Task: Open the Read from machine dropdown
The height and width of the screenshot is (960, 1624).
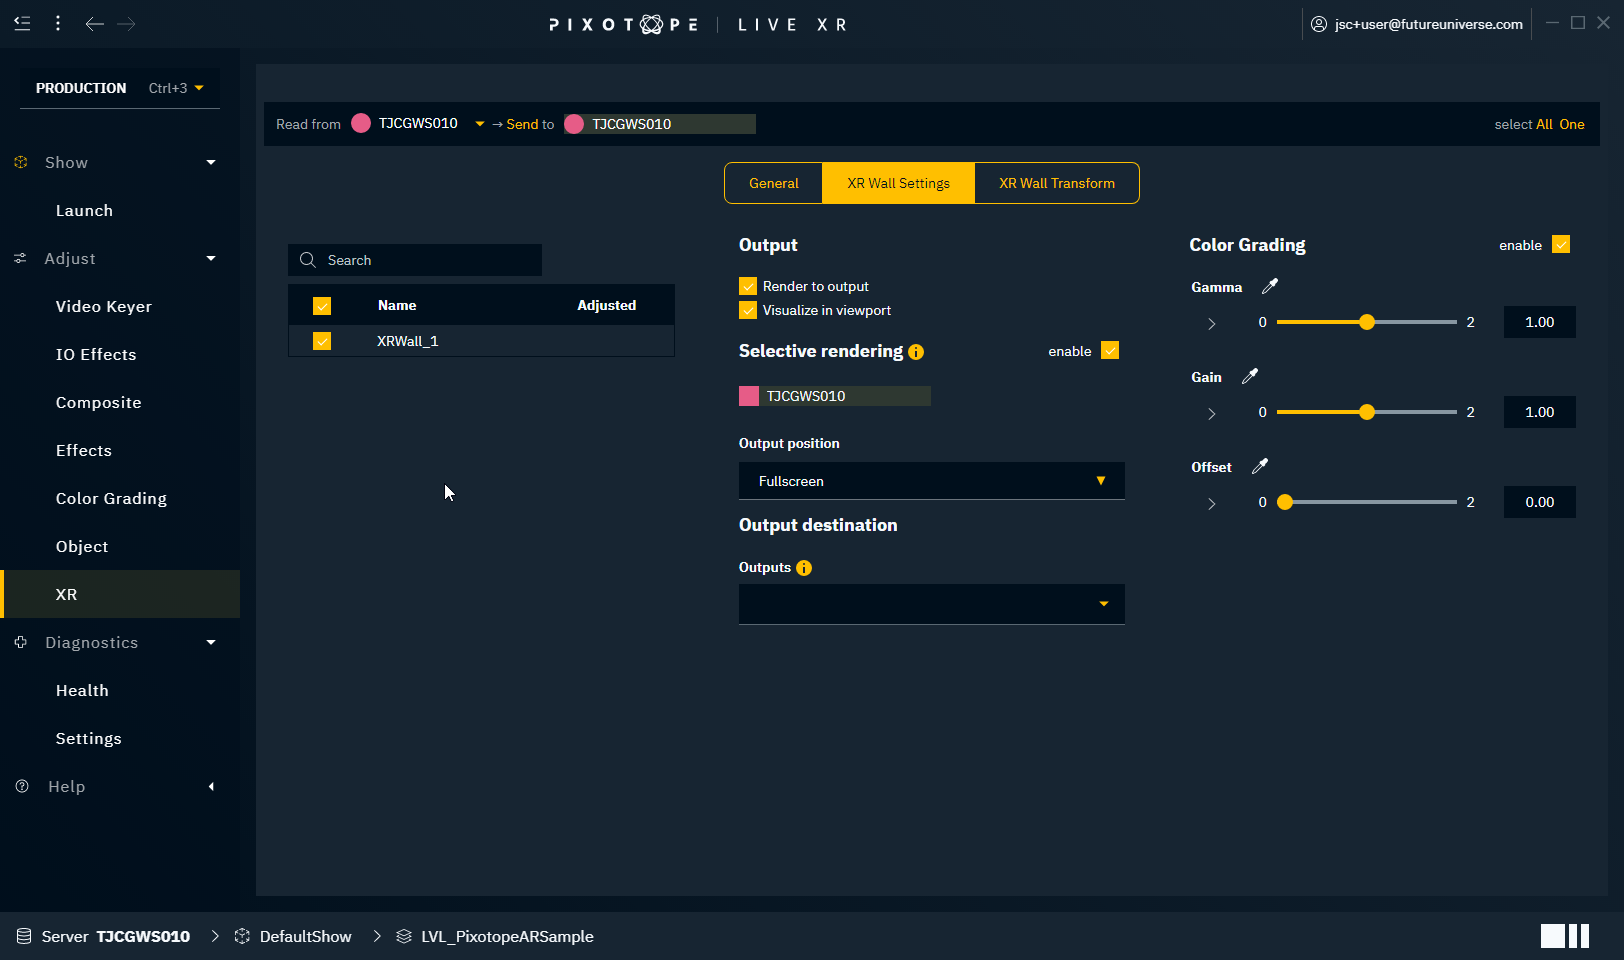Action: [480, 124]
